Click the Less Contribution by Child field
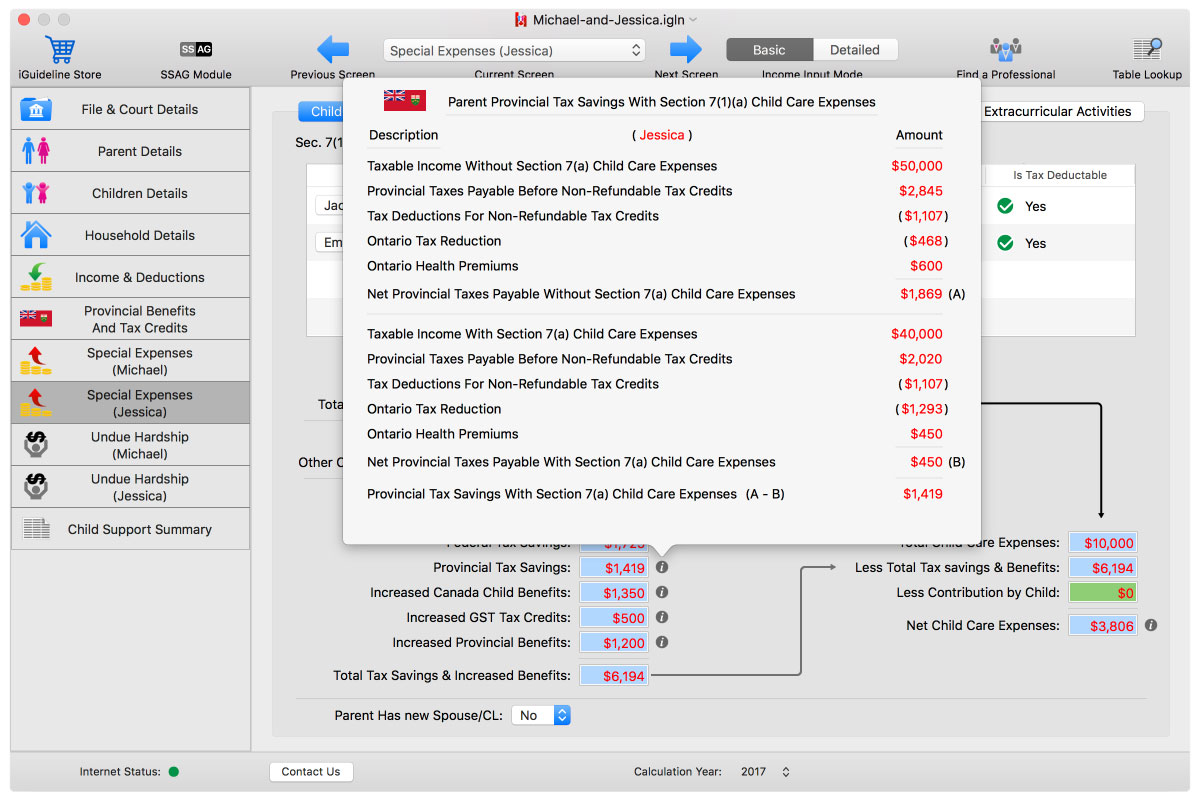This screenshot has height=800, width=1200. coord(1102,592)
